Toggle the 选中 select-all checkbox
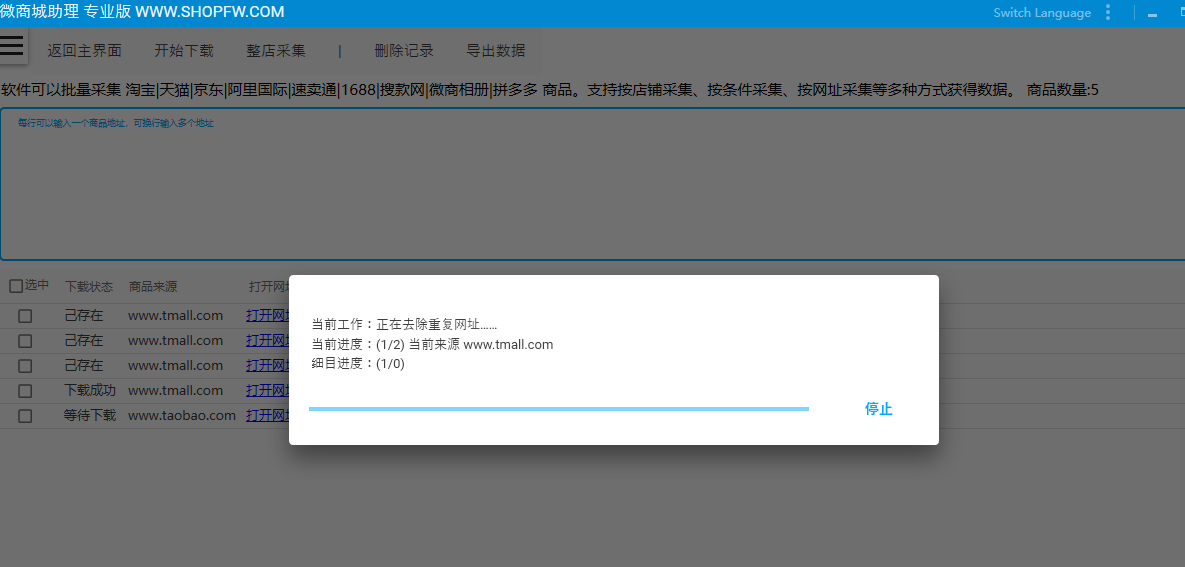The width and height of the screenshot is (1185, 567). [x=16, y=286]
